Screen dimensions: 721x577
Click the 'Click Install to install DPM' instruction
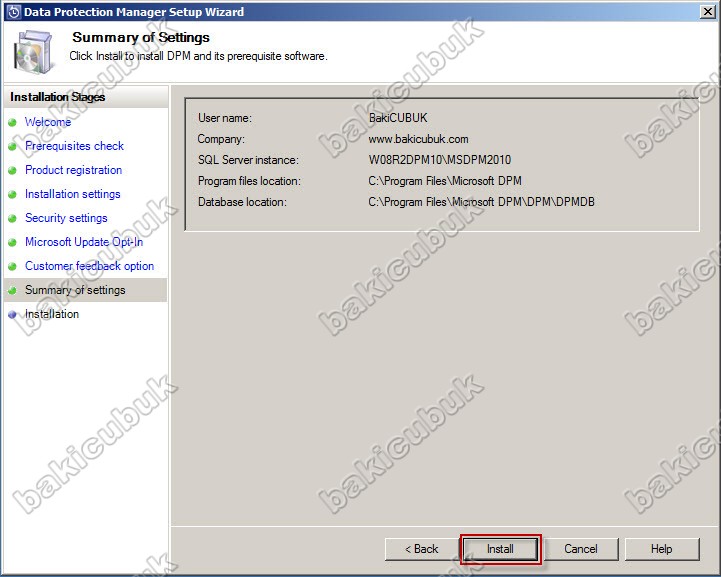198,56
